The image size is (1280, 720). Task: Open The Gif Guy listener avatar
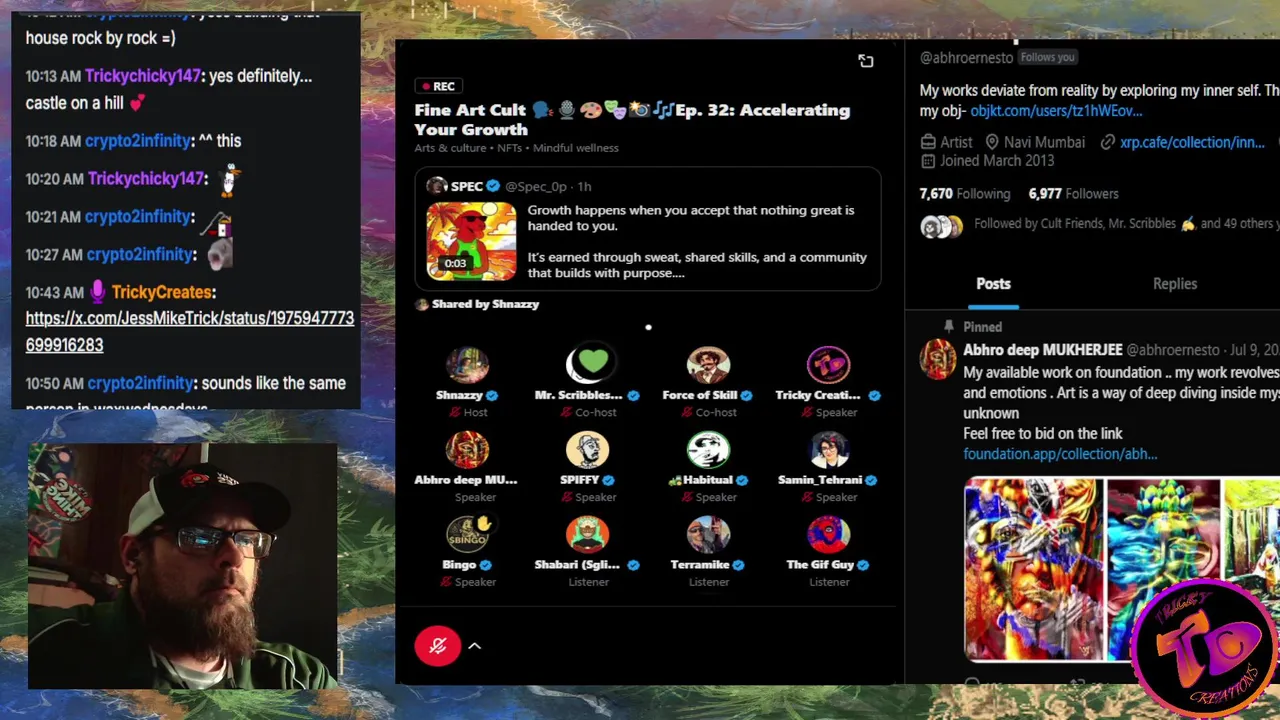click(828, 535)
